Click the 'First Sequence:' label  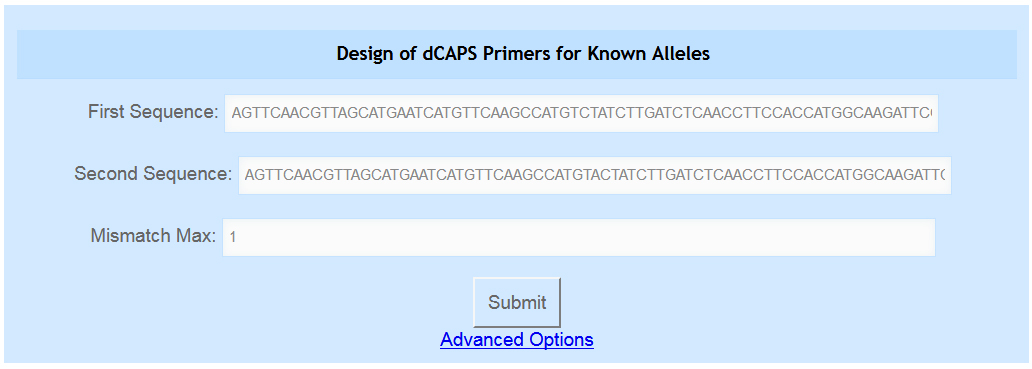pyautogui.click(x=153, y=112)
